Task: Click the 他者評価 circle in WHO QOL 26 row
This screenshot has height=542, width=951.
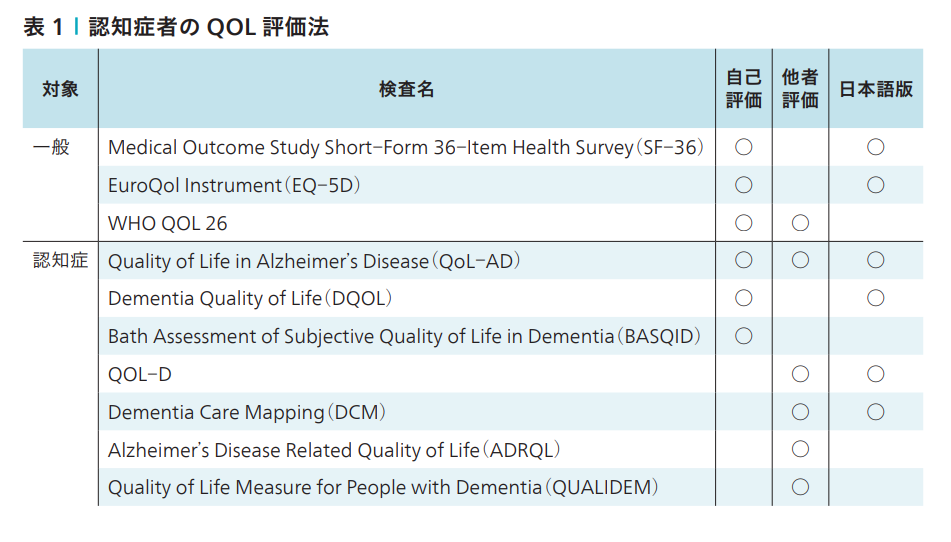Action: pyautogui.click(x=800, y=223)
